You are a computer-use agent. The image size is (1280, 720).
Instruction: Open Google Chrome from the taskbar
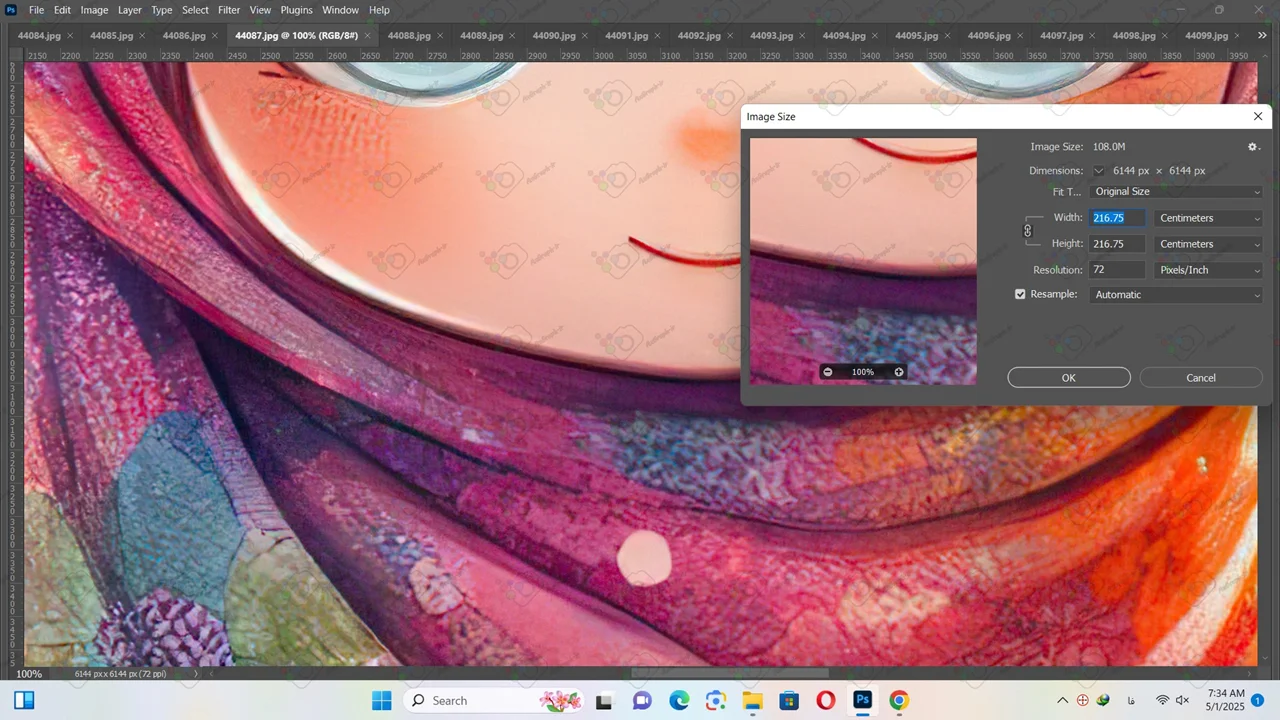(898, 700)
